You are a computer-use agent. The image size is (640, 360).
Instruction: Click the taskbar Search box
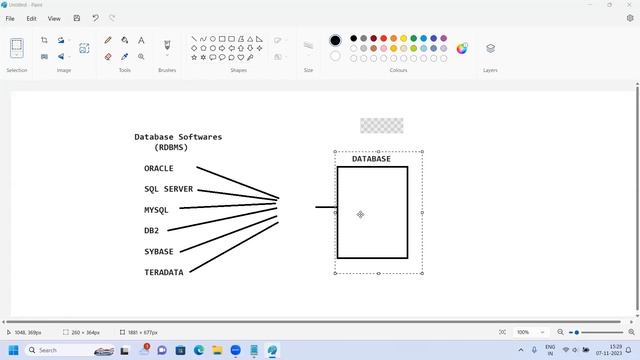pyautogui.click(x=70, y=350)
